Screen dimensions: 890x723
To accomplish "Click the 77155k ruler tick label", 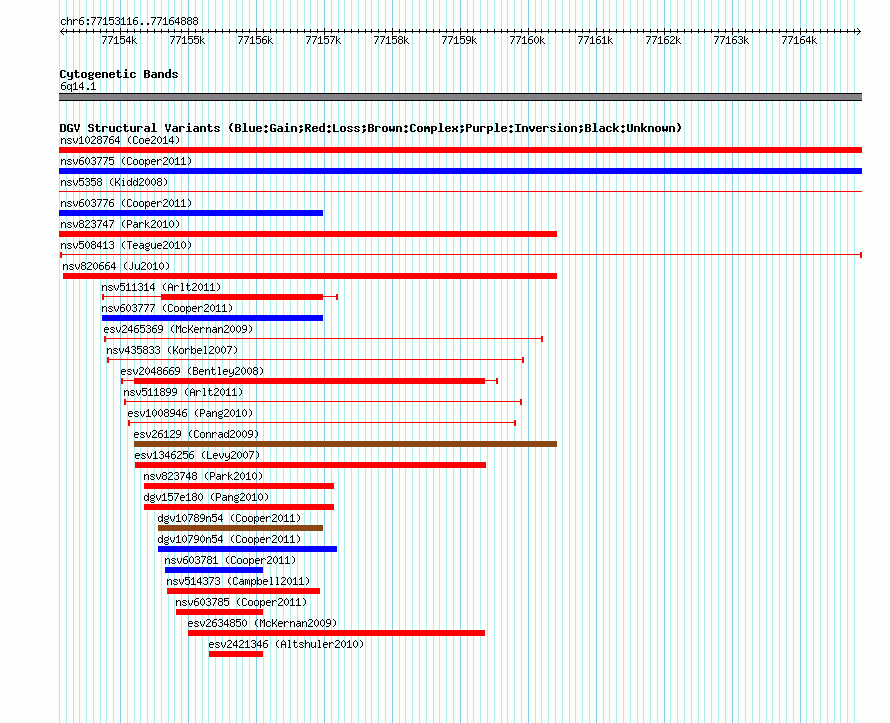I will [x=187, y=40].
